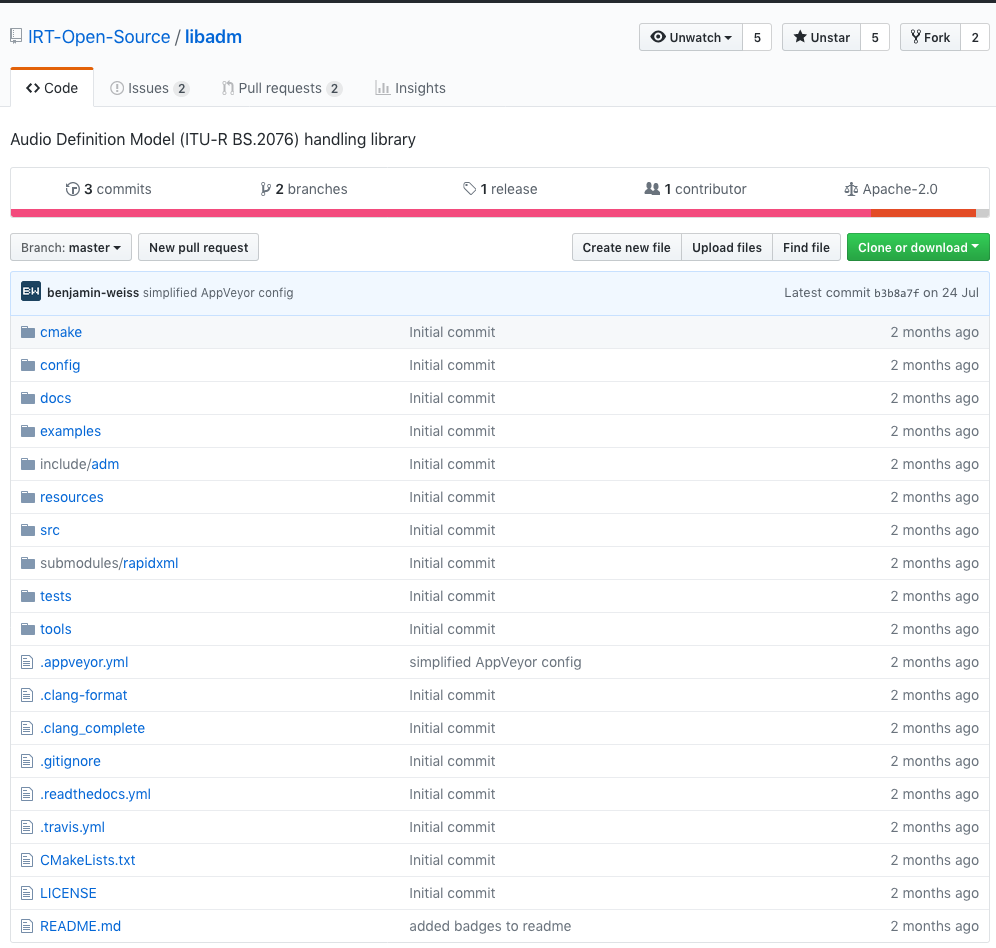Open the Branch: master selector

pyautogui.click(x=71, y=247)
